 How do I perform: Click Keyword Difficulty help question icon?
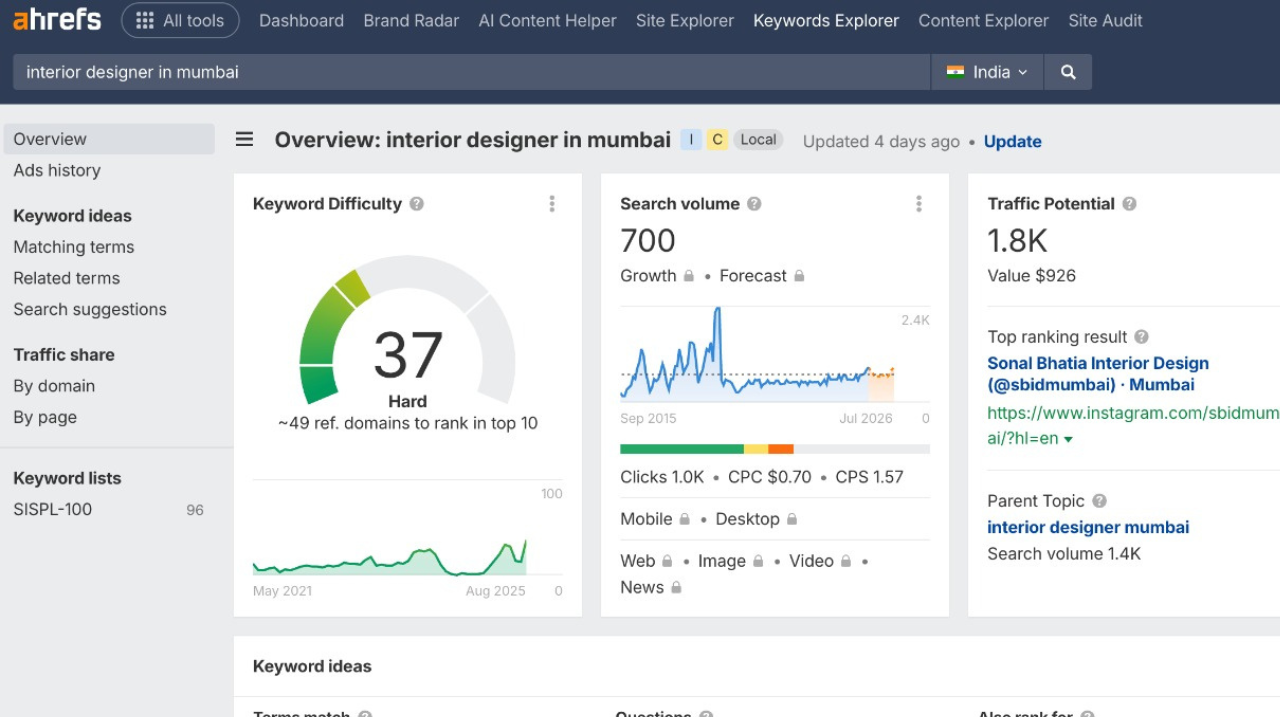tap(417, 204)
